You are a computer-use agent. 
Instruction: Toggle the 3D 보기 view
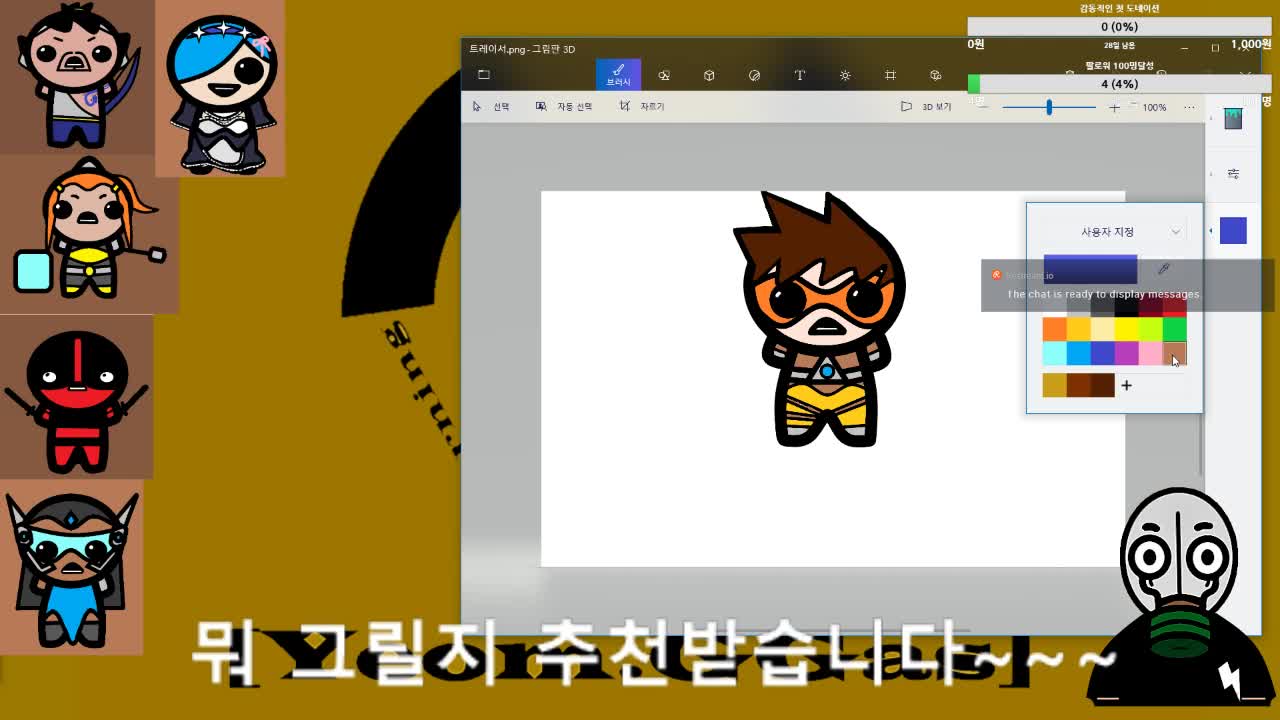click(926, 106)
